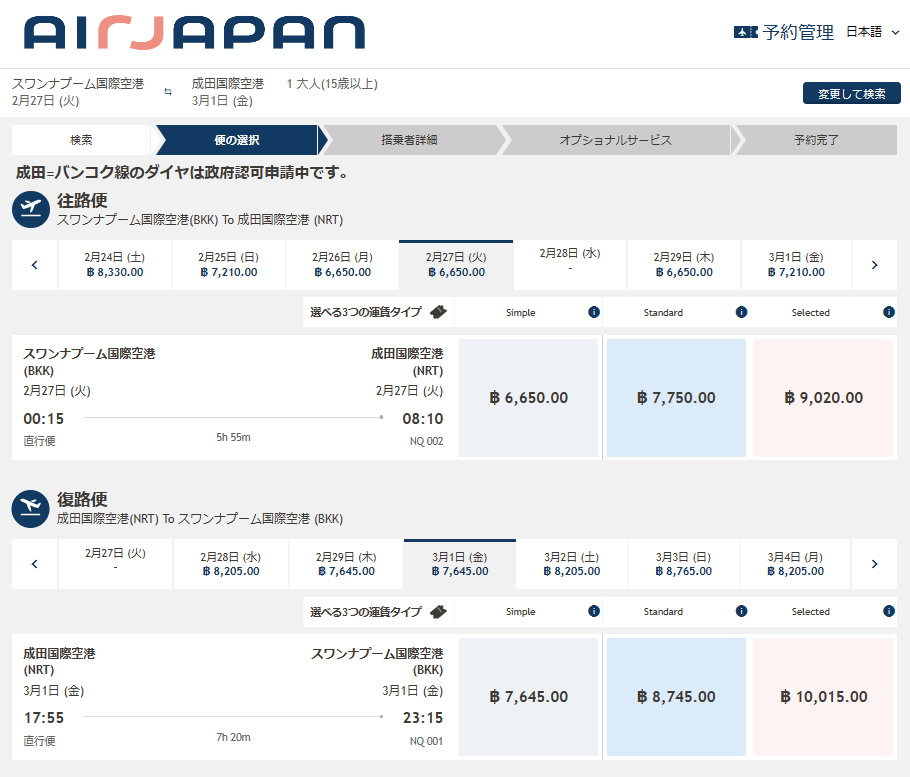Click flight number NQ 001
The height and width of the screenshot is (777, 910).
[427, 741]
